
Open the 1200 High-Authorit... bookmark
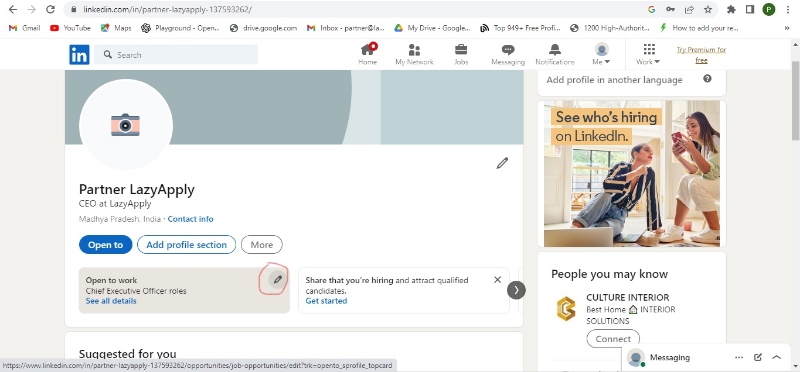(x=610, y=28)
